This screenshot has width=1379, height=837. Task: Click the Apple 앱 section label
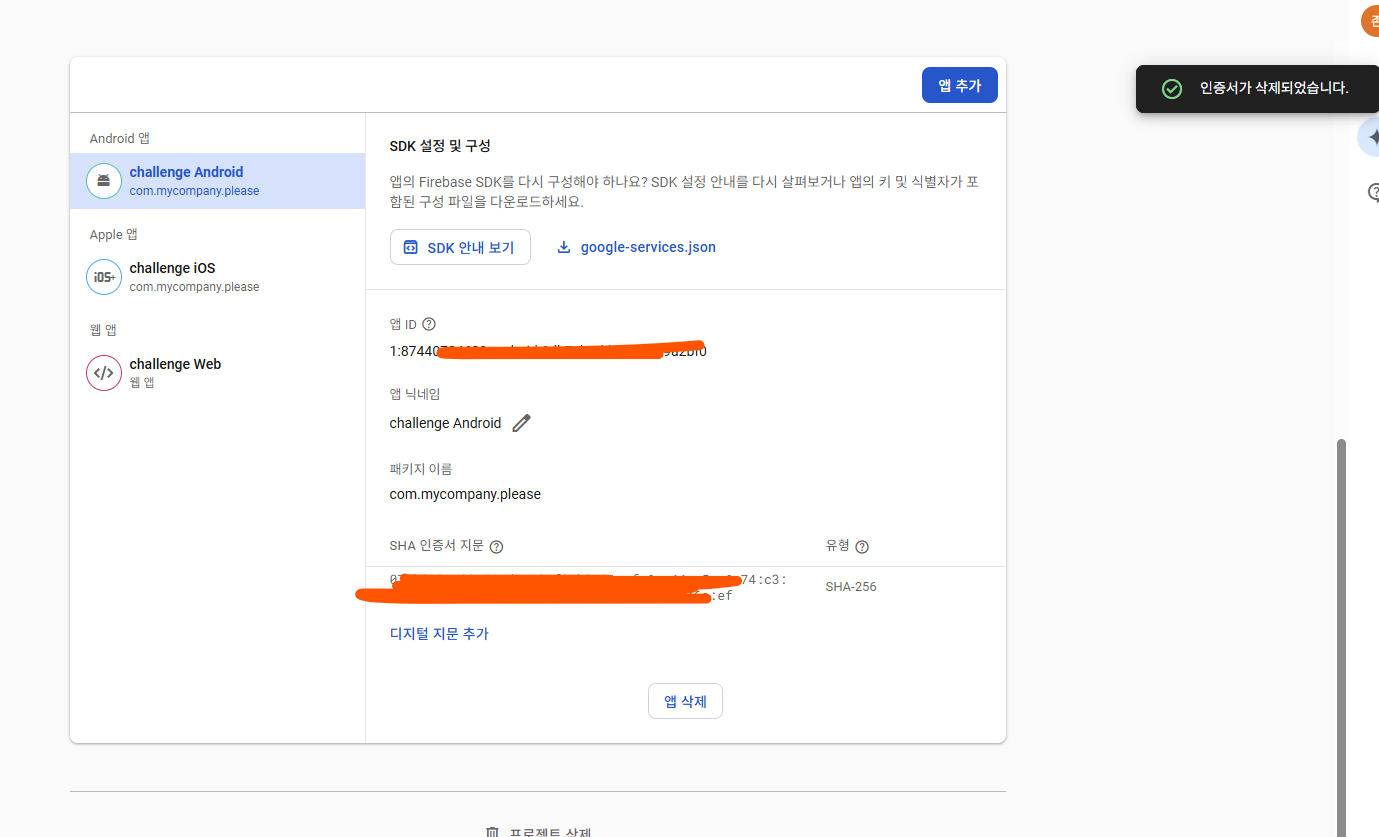[114, 234]
